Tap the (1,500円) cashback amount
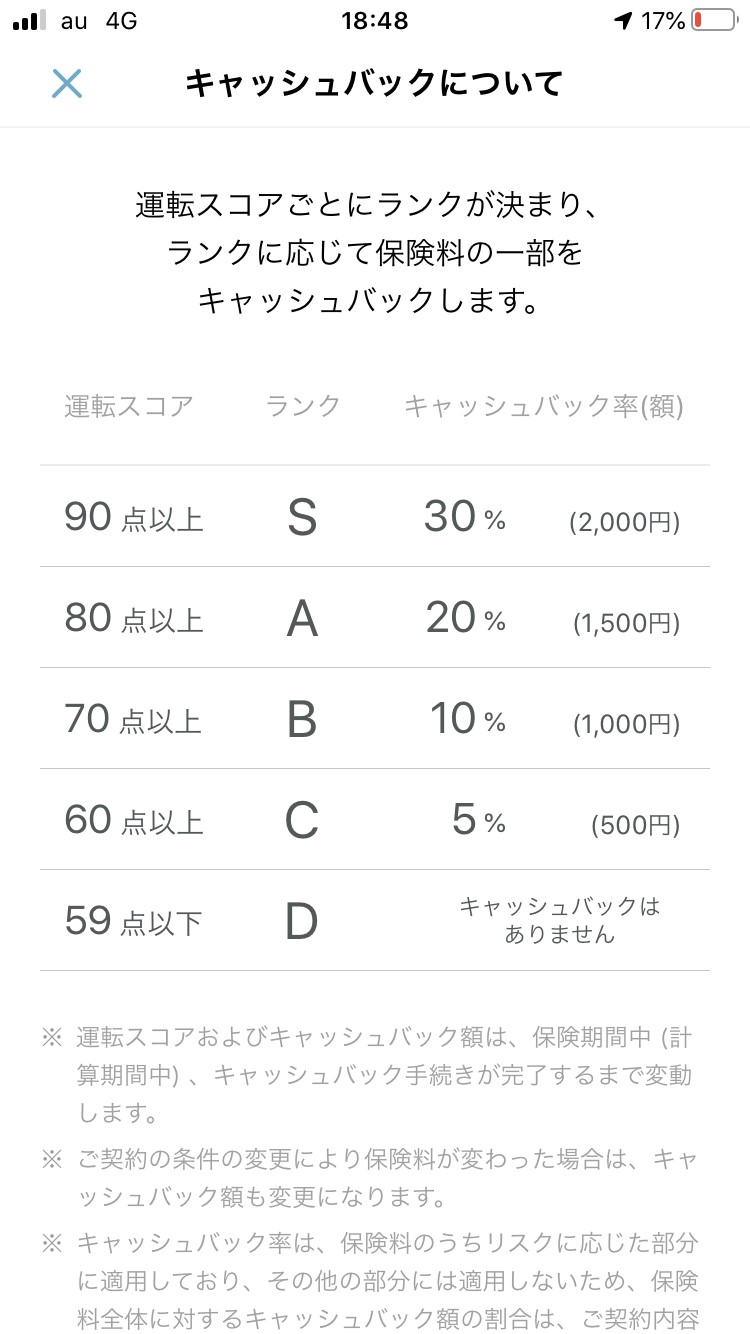This screenshot has height=1334, width=750. pyautogui.click(x=626, y=624)
